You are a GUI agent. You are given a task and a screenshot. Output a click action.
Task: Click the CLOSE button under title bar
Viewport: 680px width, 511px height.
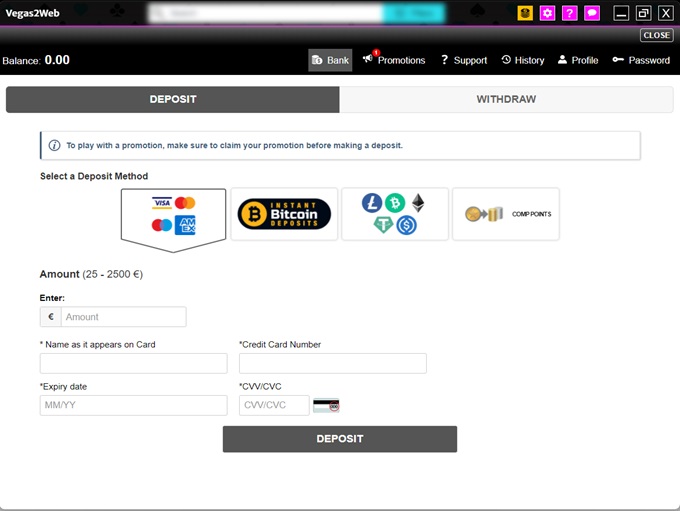pyautogui.click(x=656, y=35)
